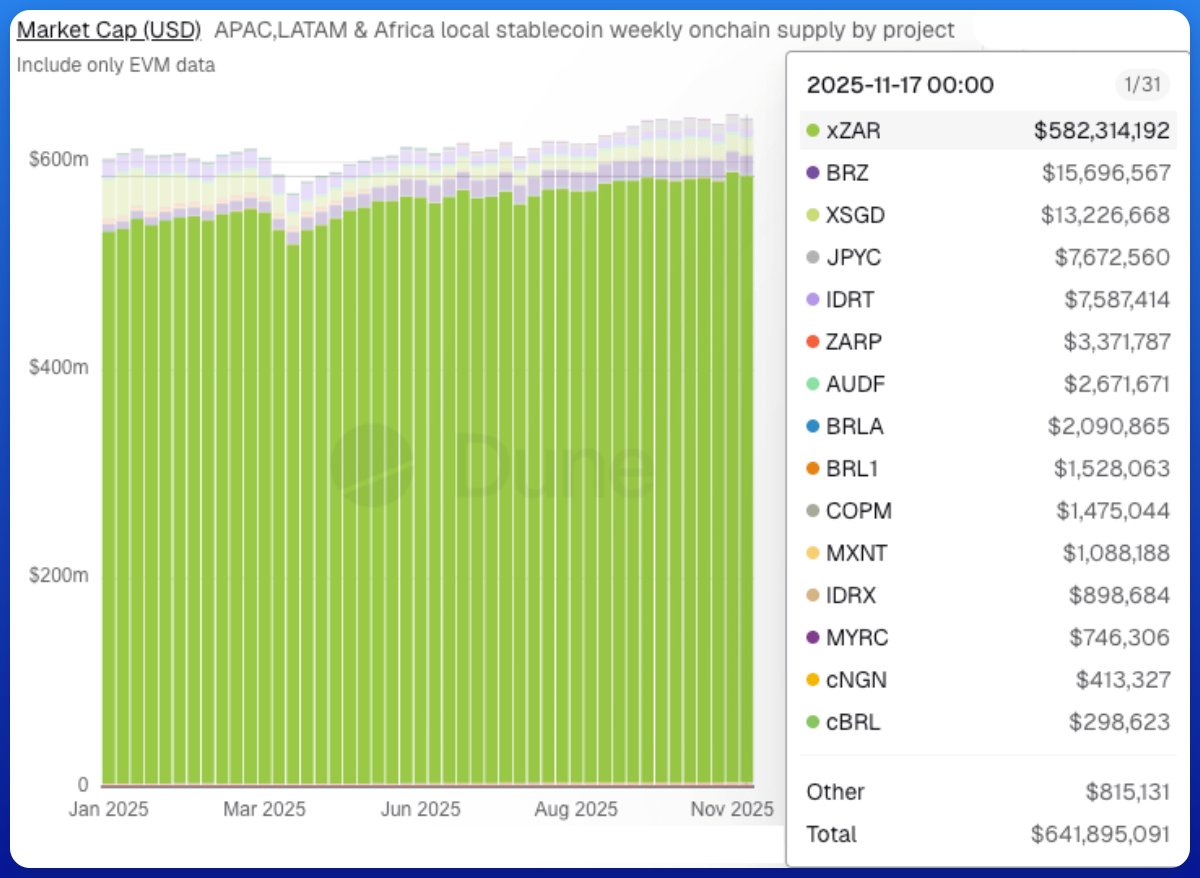This screenshot has height=878, width=1200.
Task: Select the IDRX label in tooltip
Action: point(852,595)
